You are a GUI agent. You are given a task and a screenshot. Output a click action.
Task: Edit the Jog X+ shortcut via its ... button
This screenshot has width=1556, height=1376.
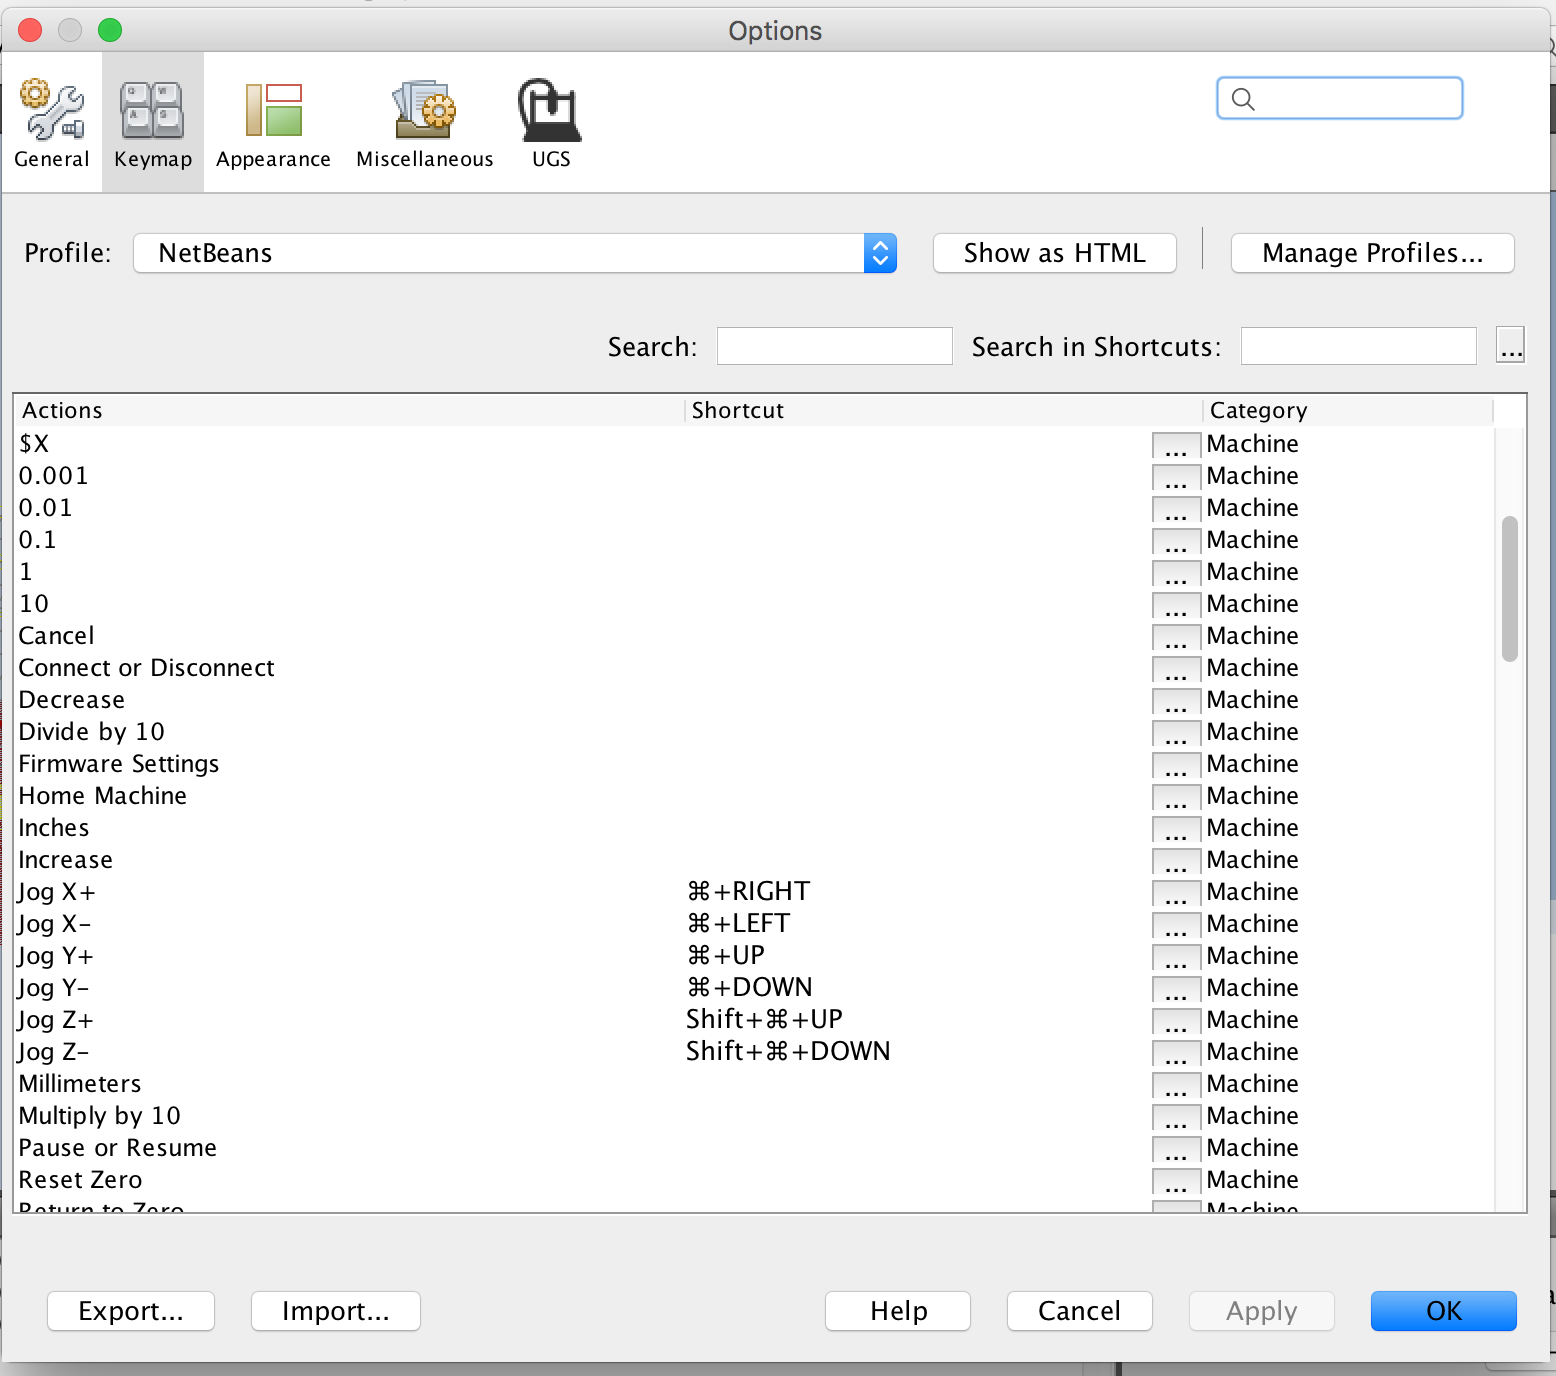click(1176, 893)
